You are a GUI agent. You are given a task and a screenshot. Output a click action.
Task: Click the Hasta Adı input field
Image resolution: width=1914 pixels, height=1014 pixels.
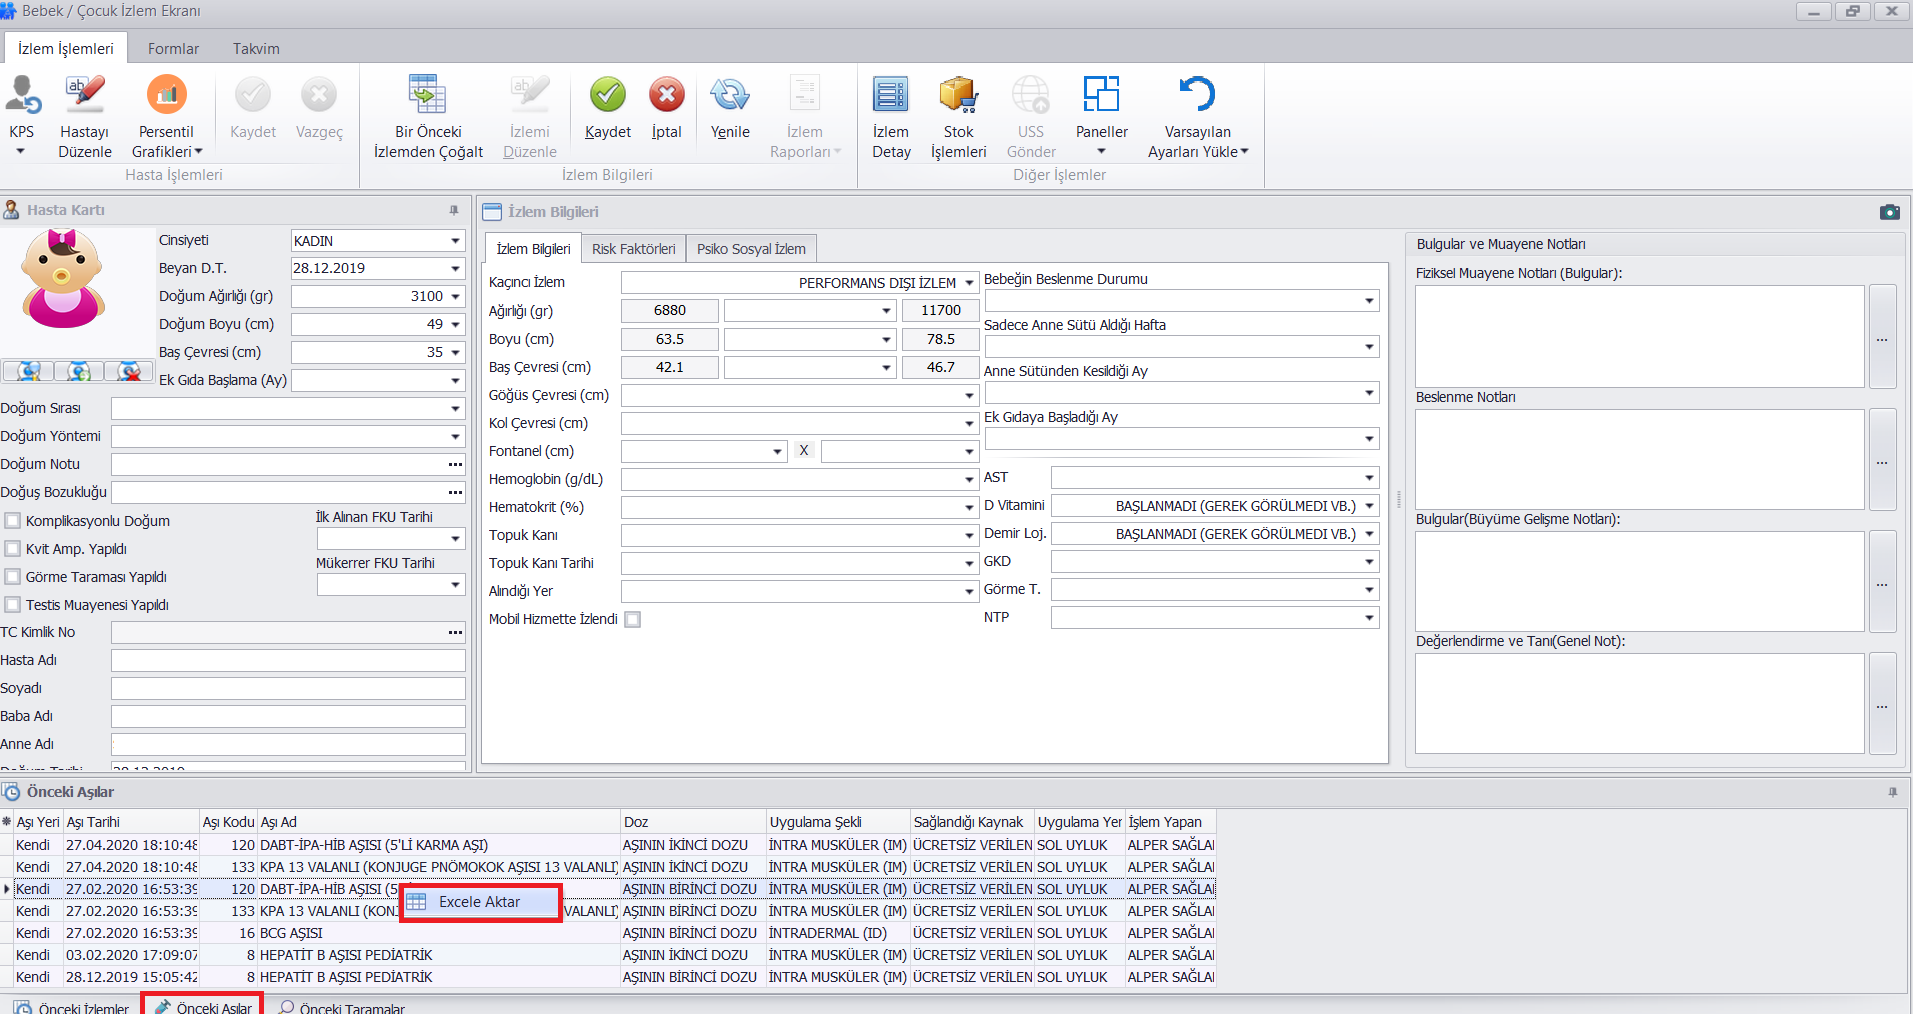pos(288,661)
